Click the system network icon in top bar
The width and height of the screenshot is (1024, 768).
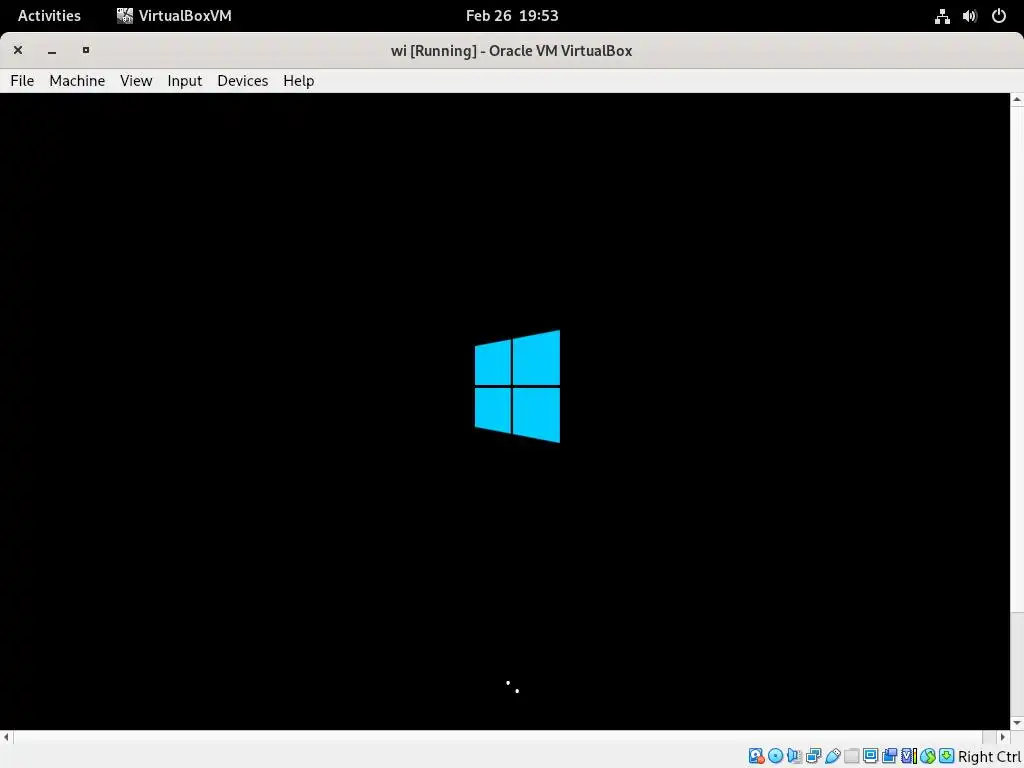(x=942, y=16)
